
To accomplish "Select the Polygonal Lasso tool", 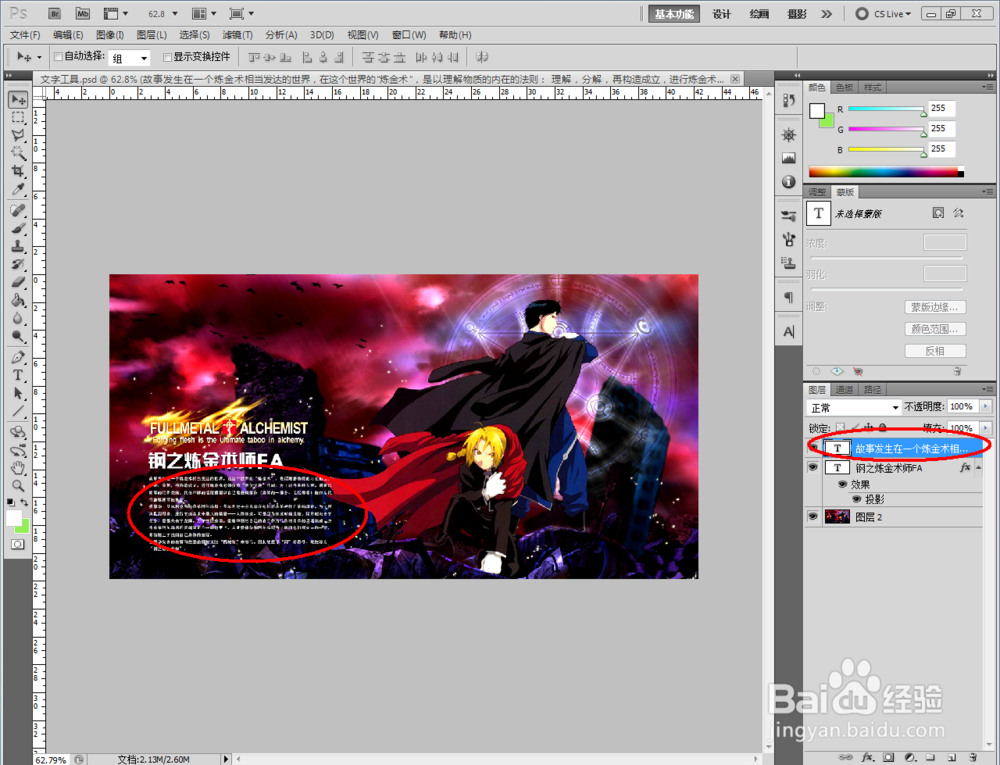I will [18, 135].
